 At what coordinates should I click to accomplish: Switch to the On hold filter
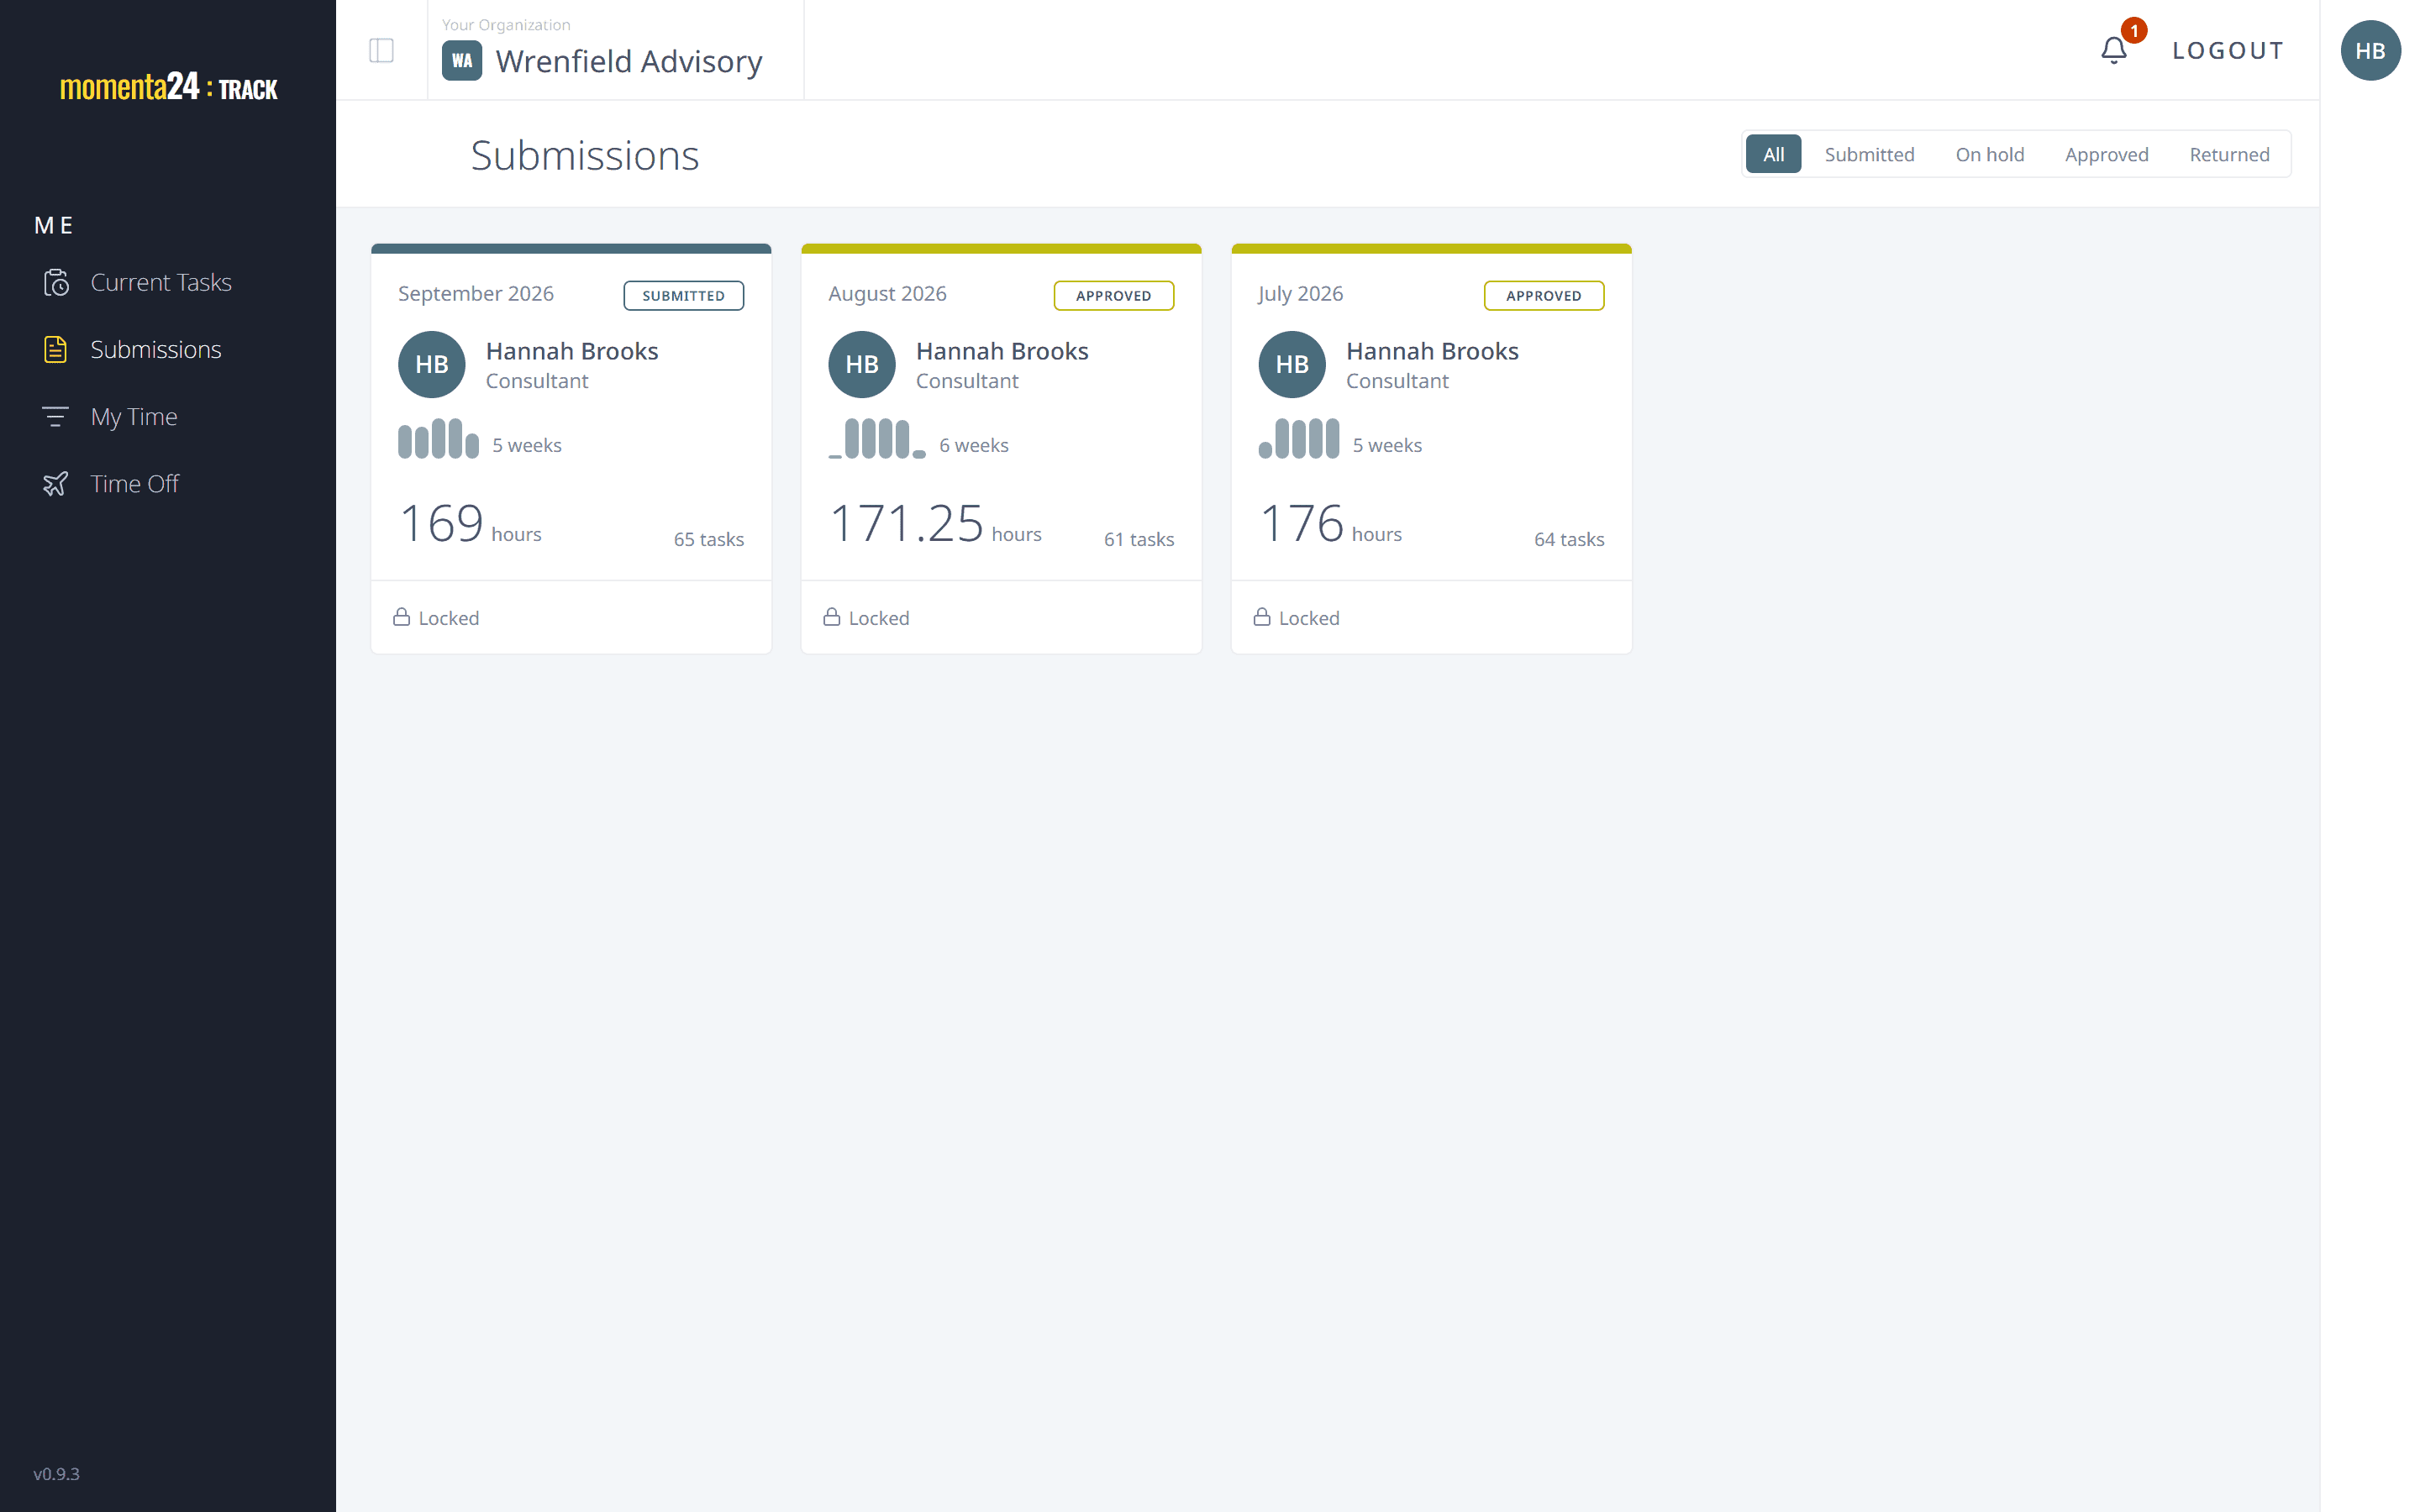click(x=1989, y=154)
